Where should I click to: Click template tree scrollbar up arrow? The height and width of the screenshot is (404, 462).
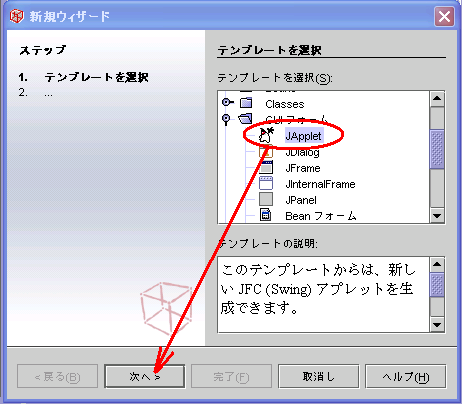(x=437, y=99)
